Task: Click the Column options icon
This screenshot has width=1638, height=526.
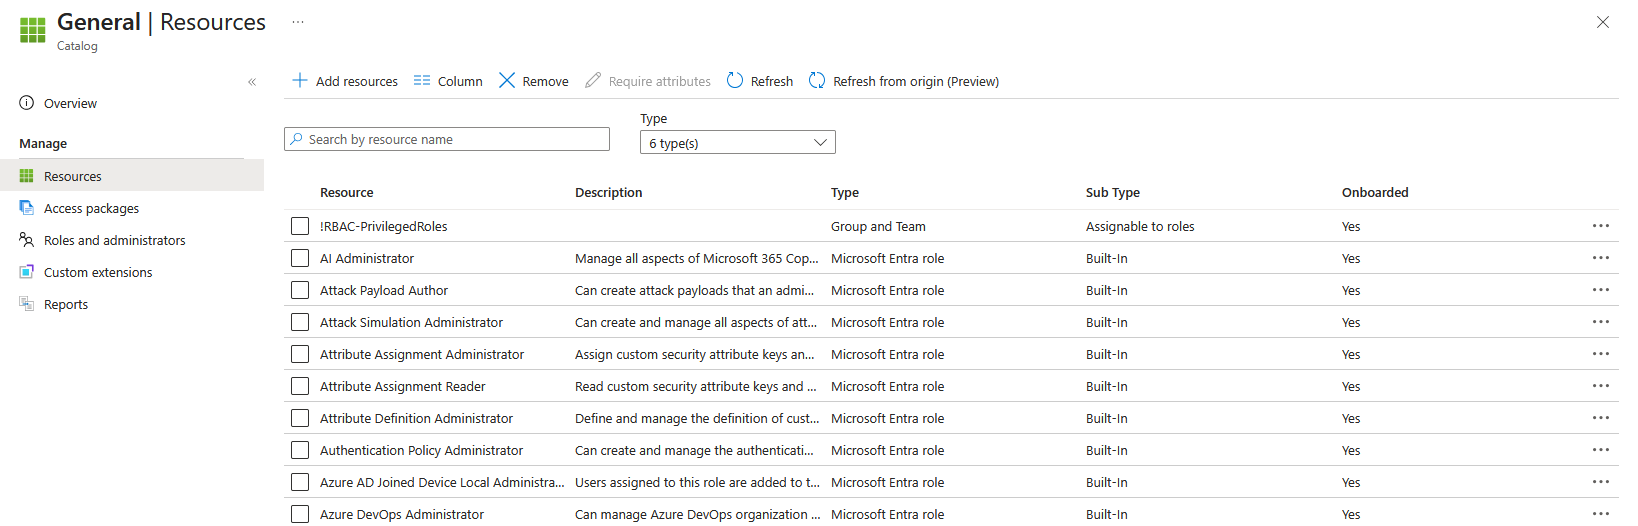Action: 422,80
